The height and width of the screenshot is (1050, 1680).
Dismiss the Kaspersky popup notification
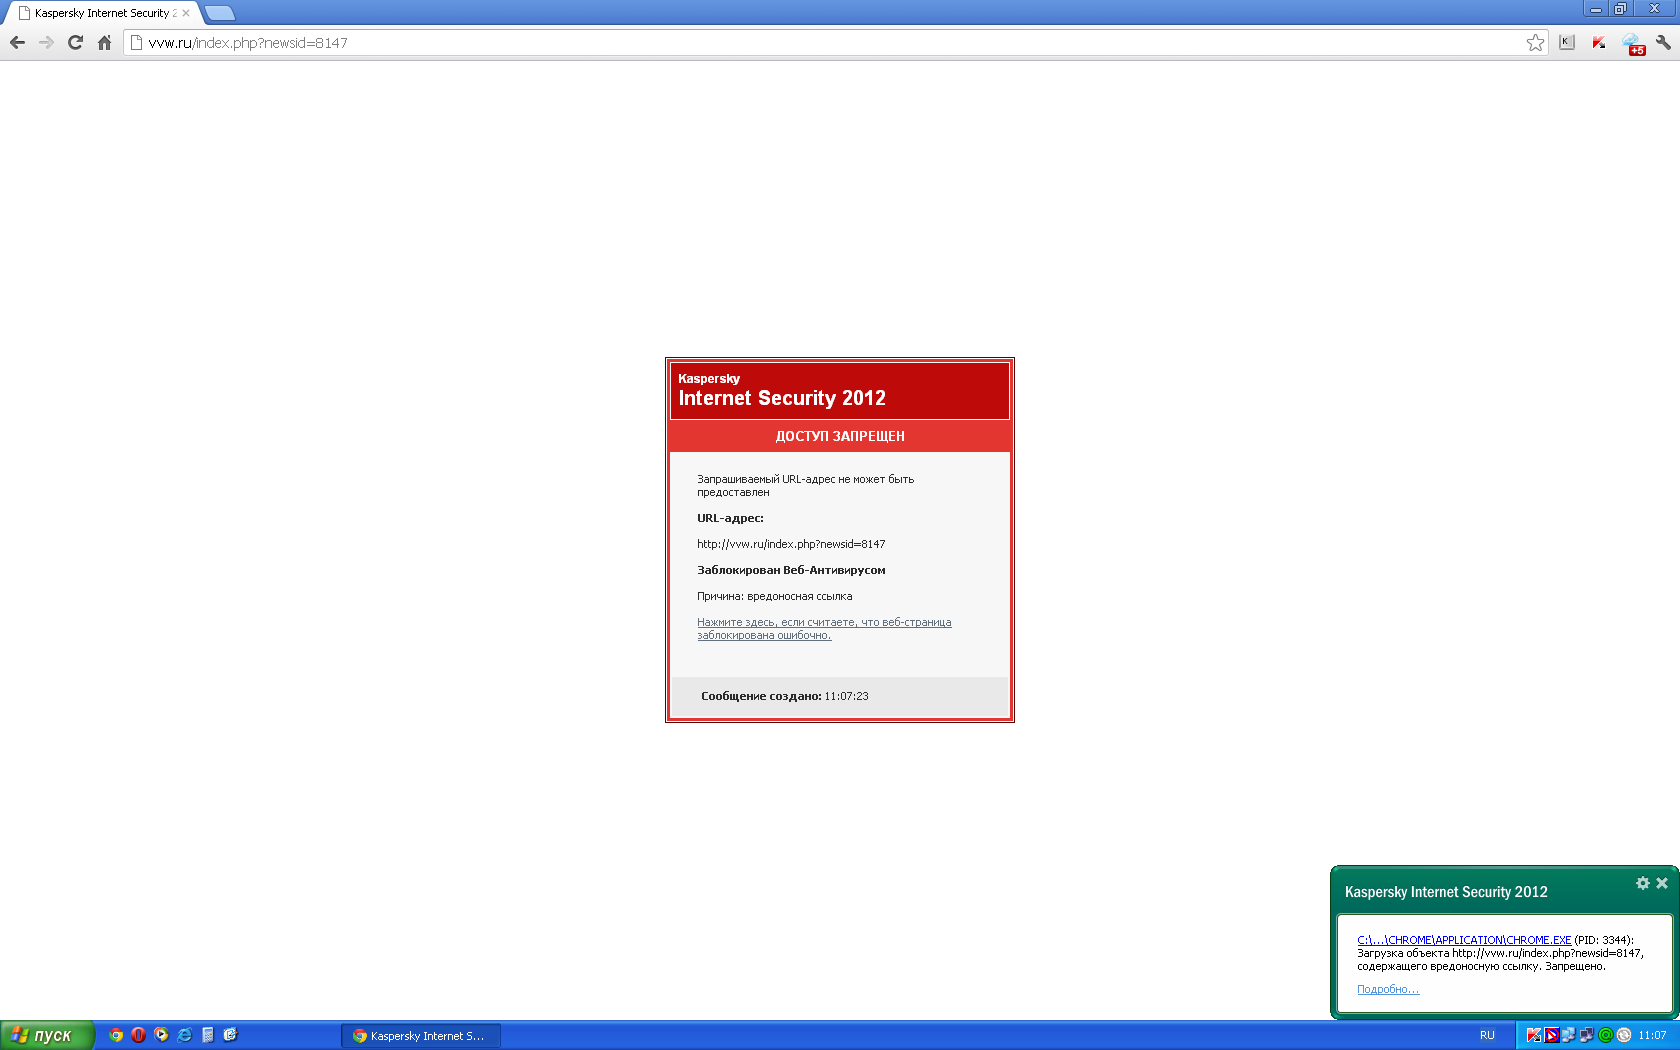coord(1662,883)
